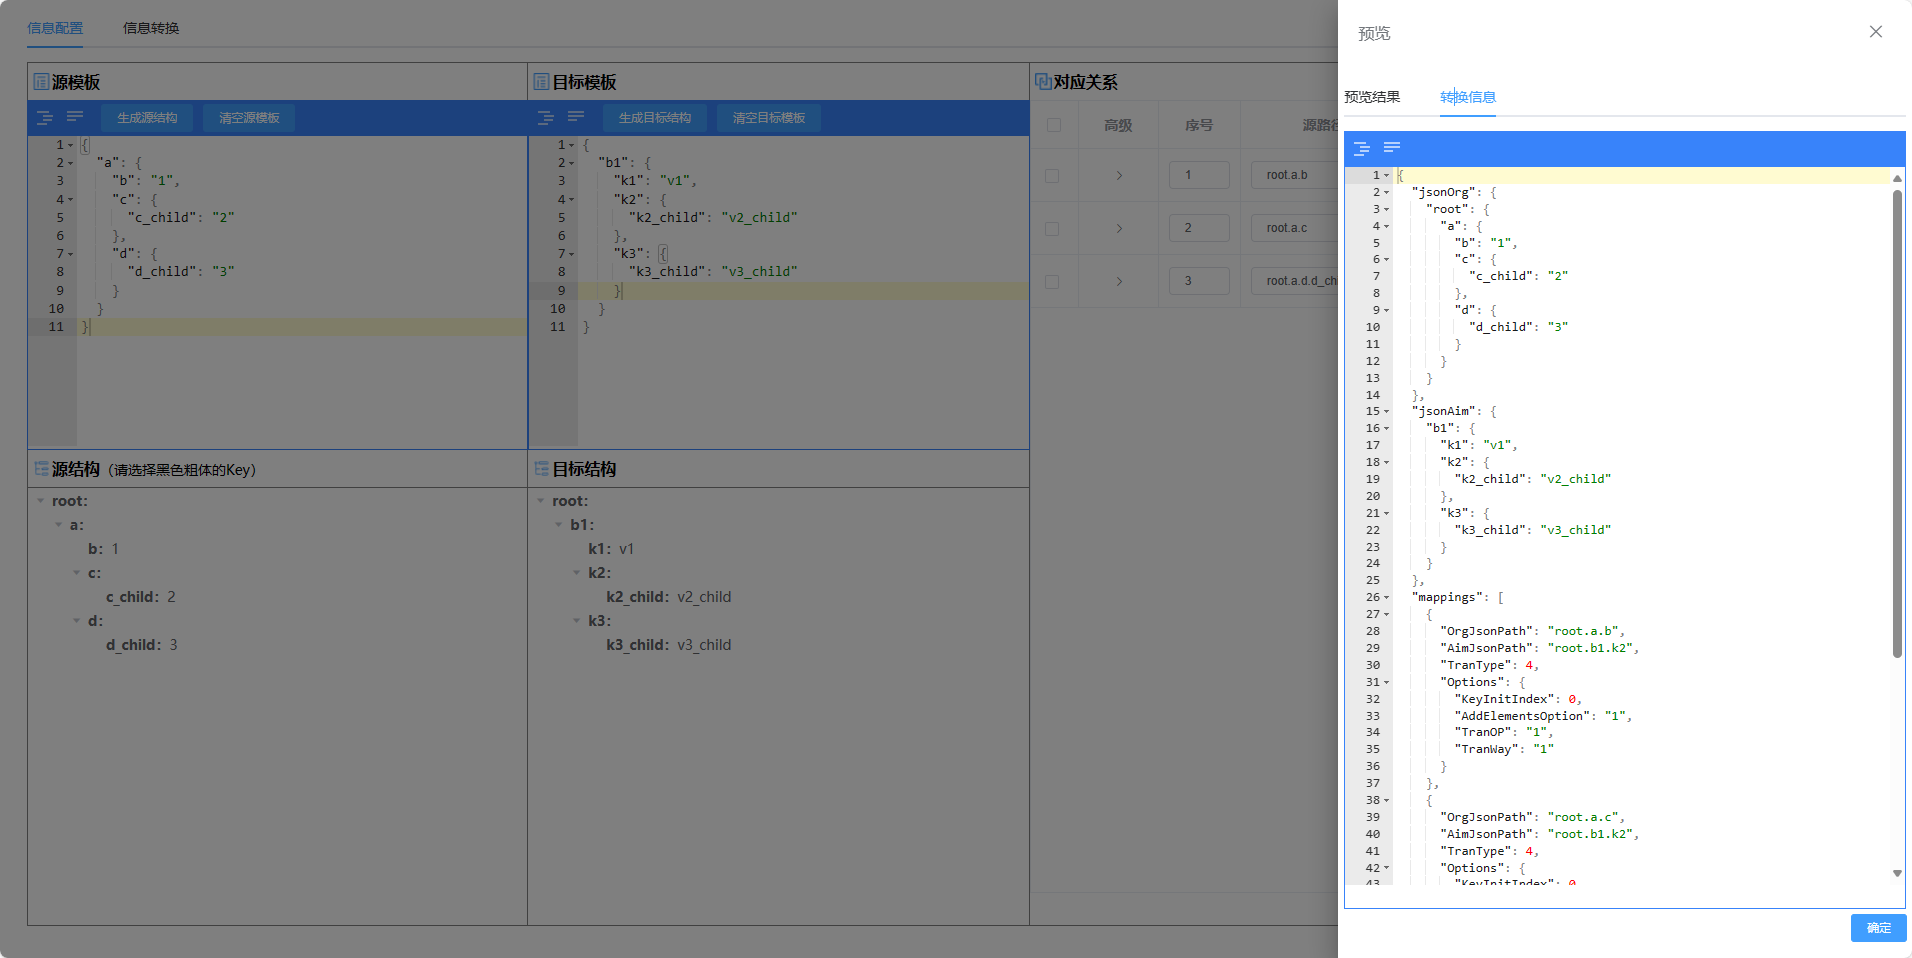
Task: Click the compact icon in target template toolbar
Action: (576, 118)
